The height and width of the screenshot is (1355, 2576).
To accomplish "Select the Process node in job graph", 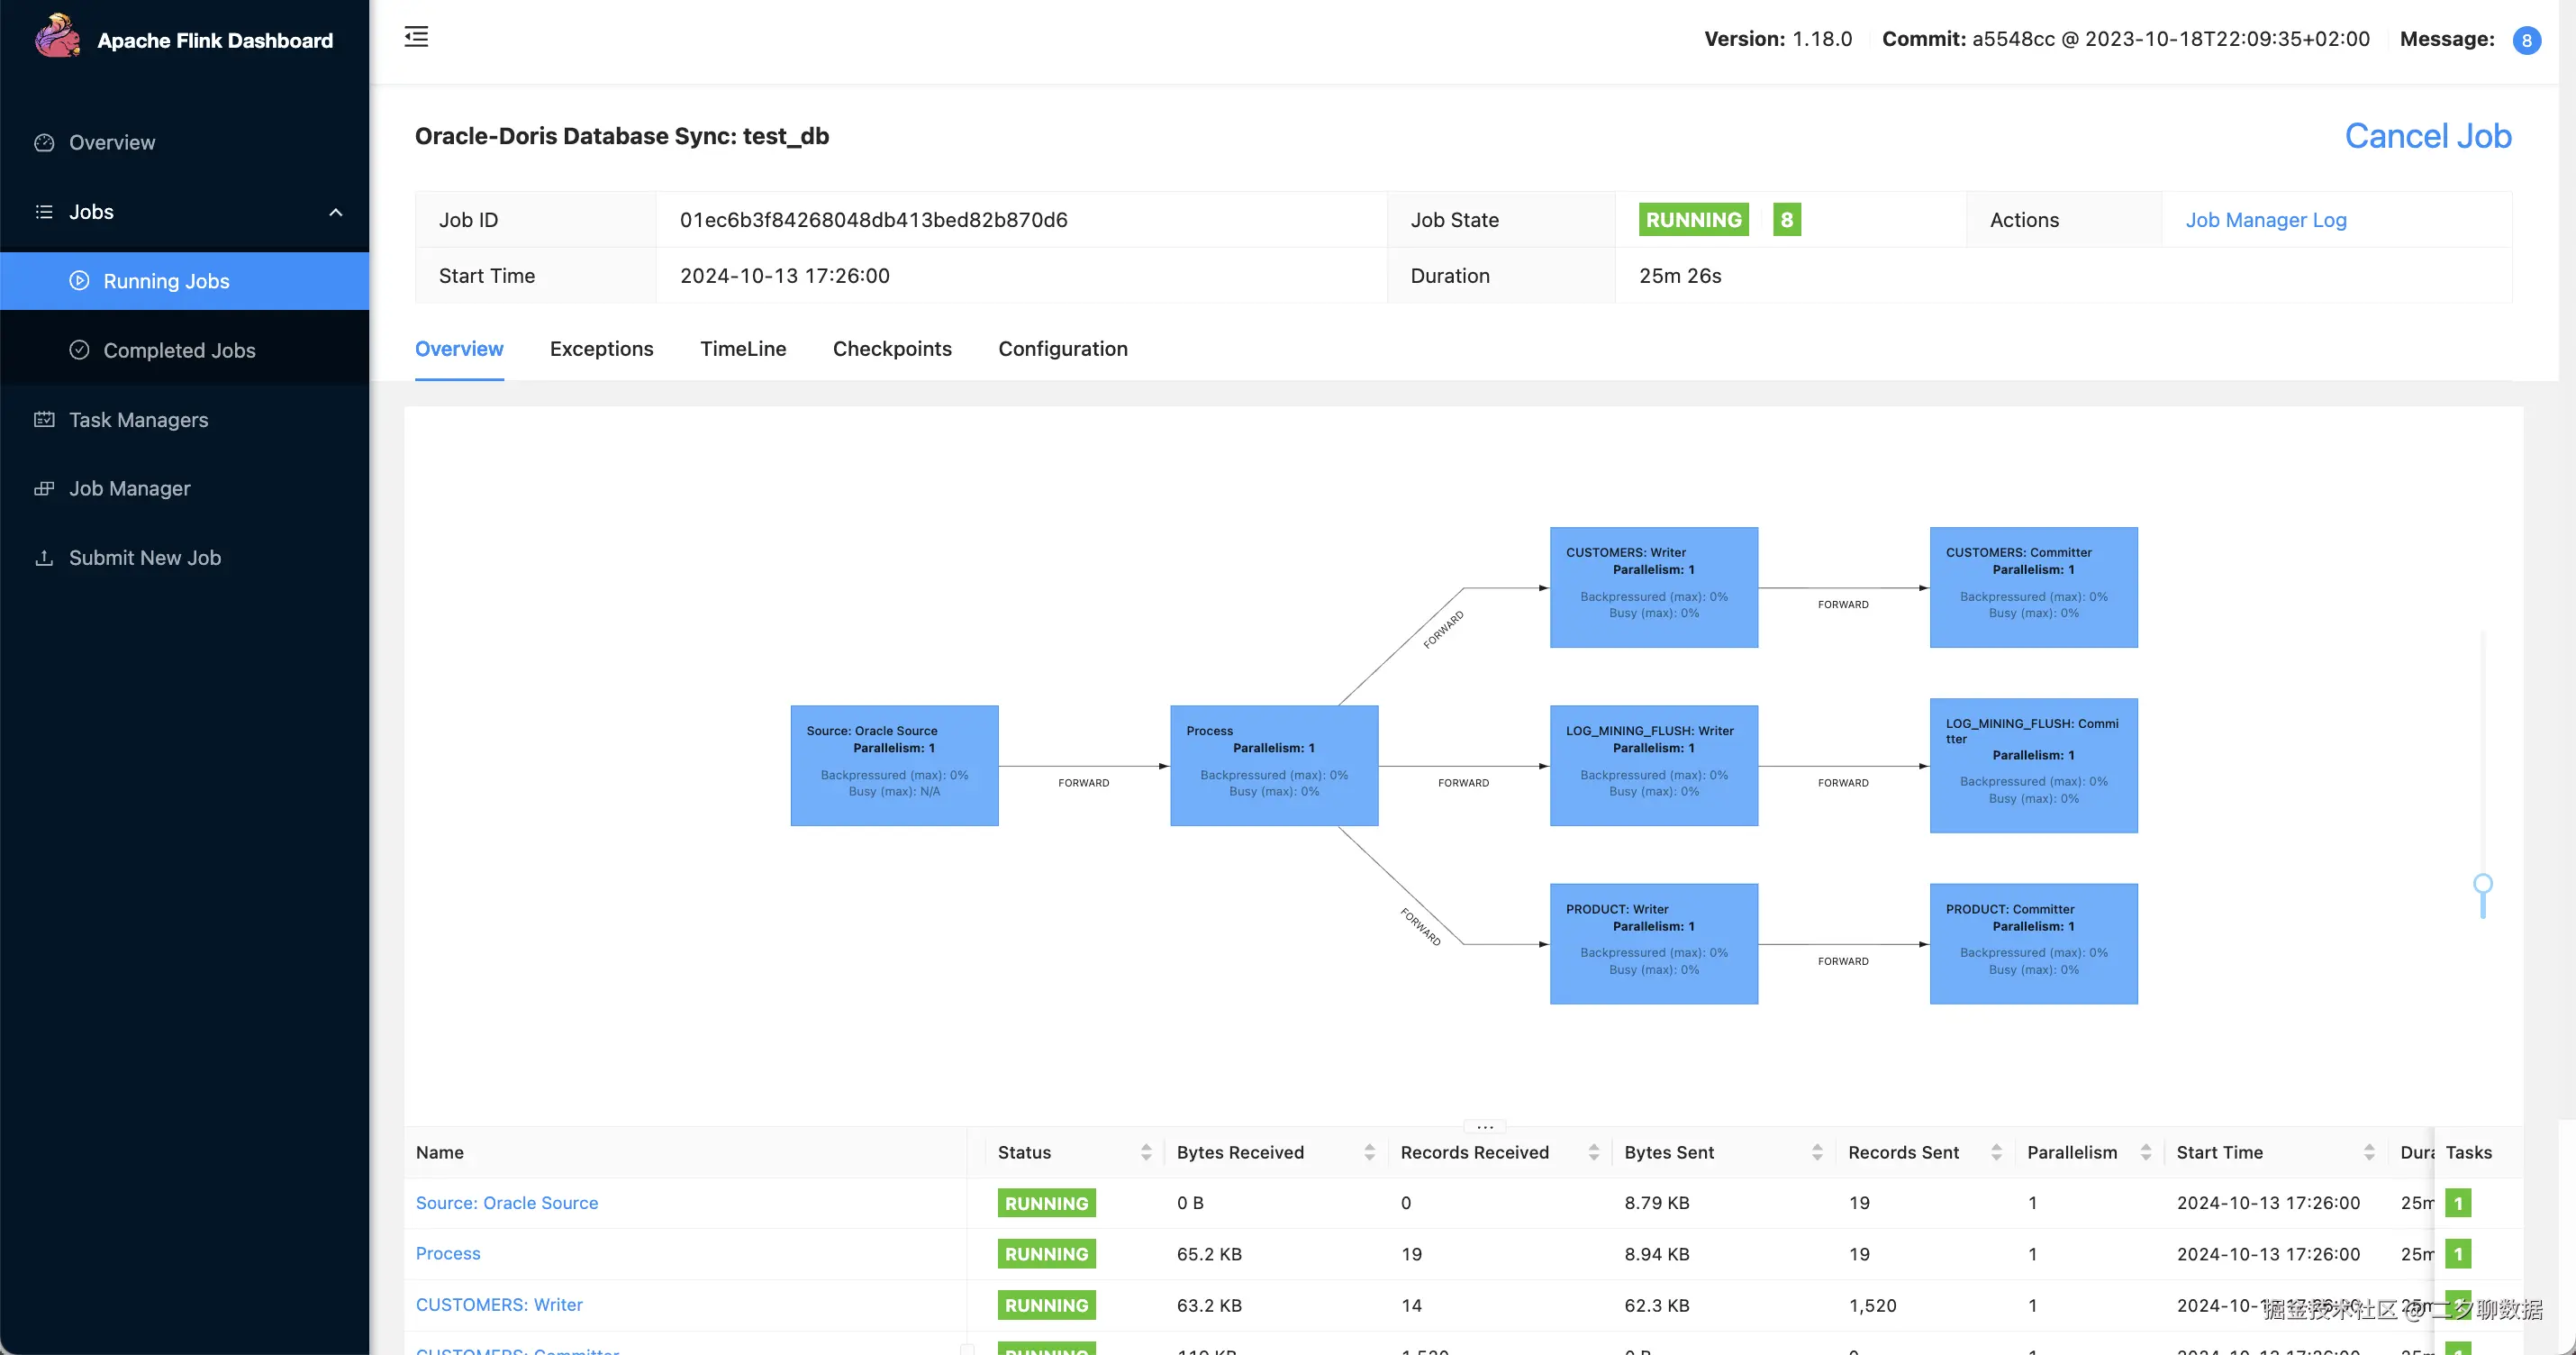I will (1273, 765).
